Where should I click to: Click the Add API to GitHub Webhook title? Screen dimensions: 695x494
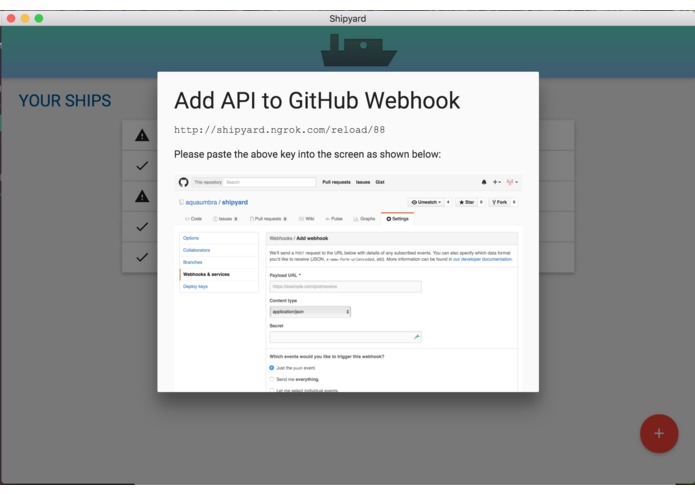click(x=317, y=100)
